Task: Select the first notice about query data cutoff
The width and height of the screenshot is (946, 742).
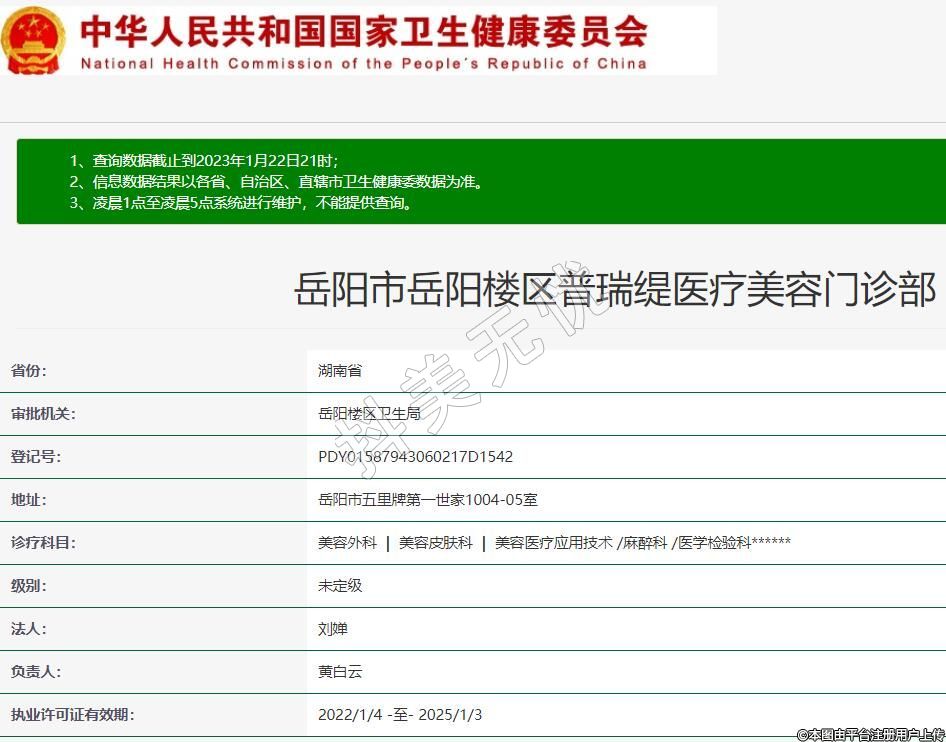Action: coord(204,160)
